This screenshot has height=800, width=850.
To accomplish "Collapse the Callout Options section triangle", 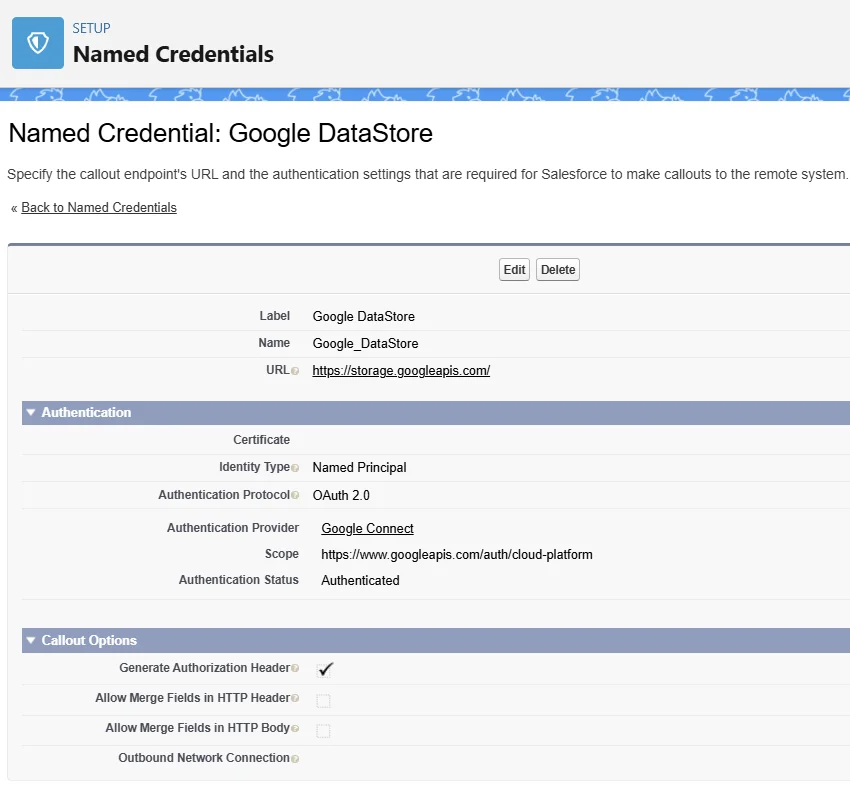I will click(31, 641).
